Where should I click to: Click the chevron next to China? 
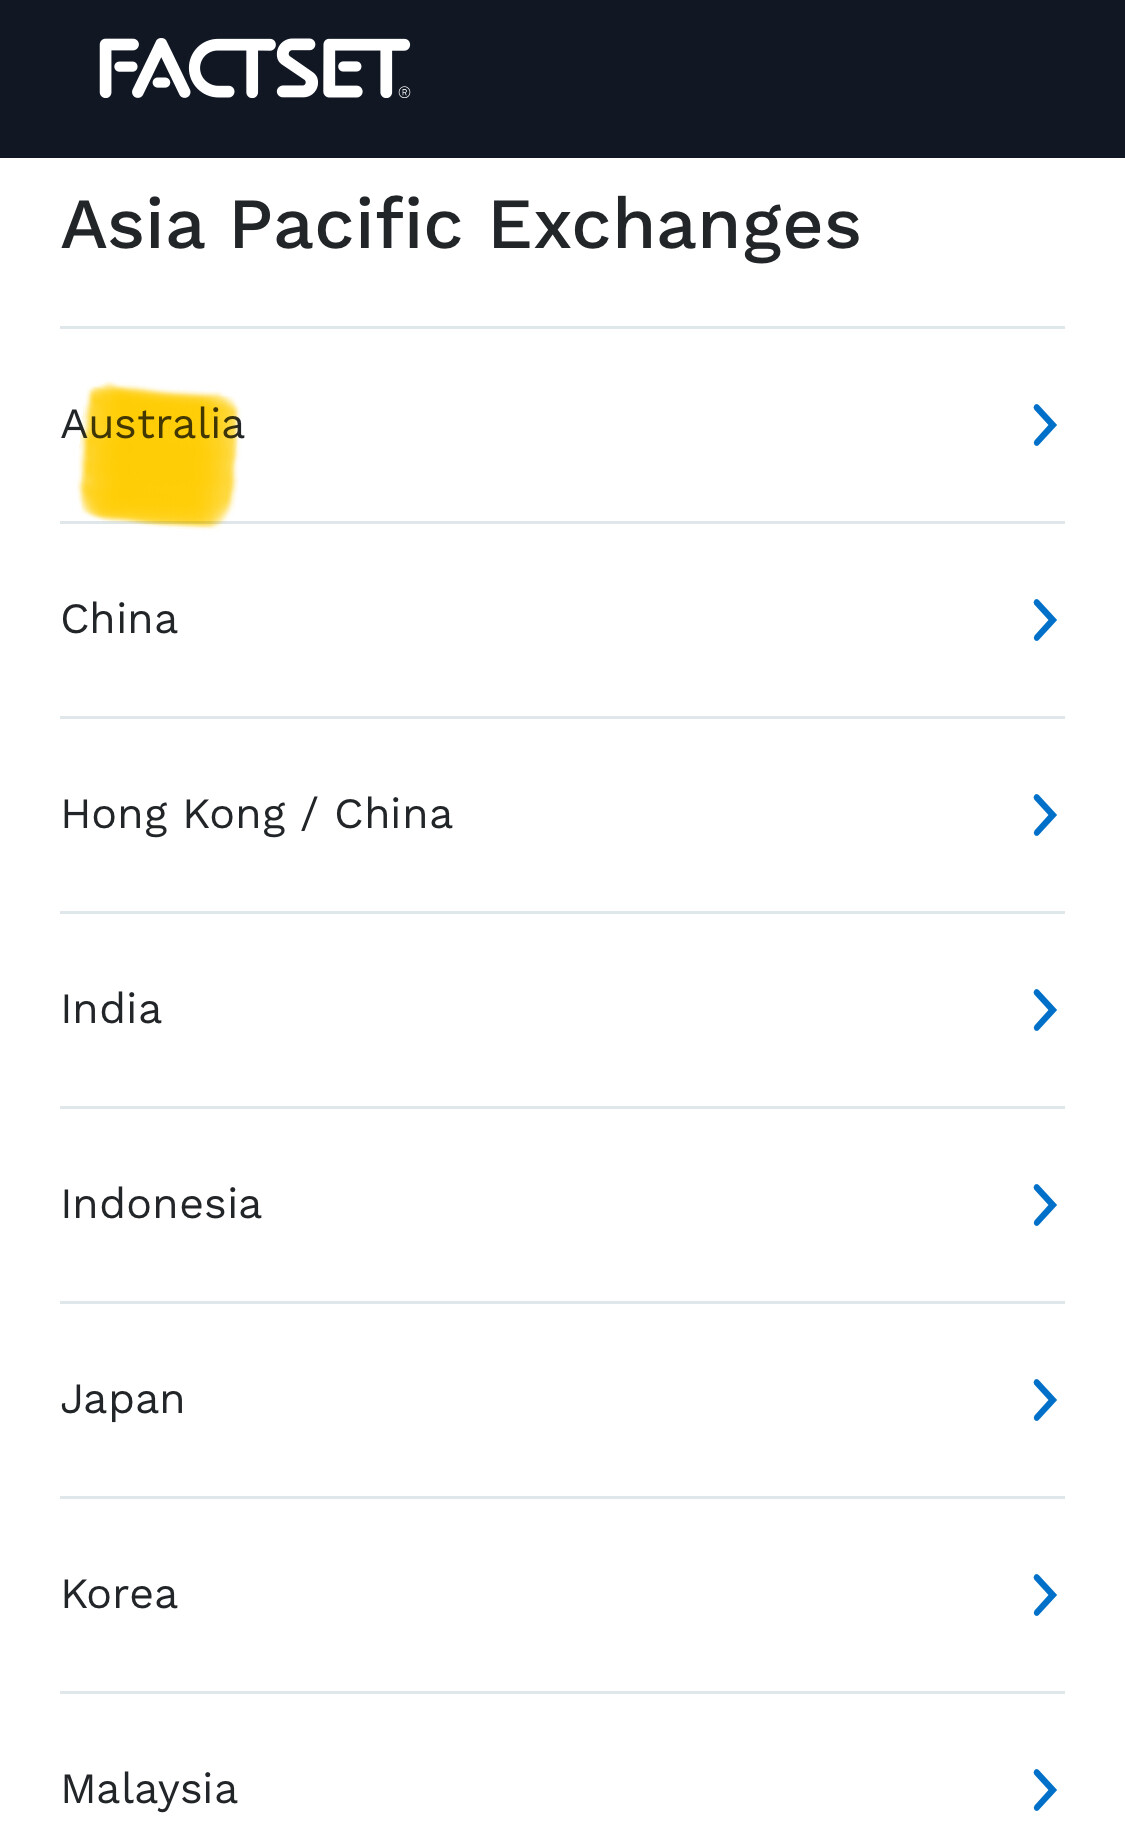tap(1044, 620)
